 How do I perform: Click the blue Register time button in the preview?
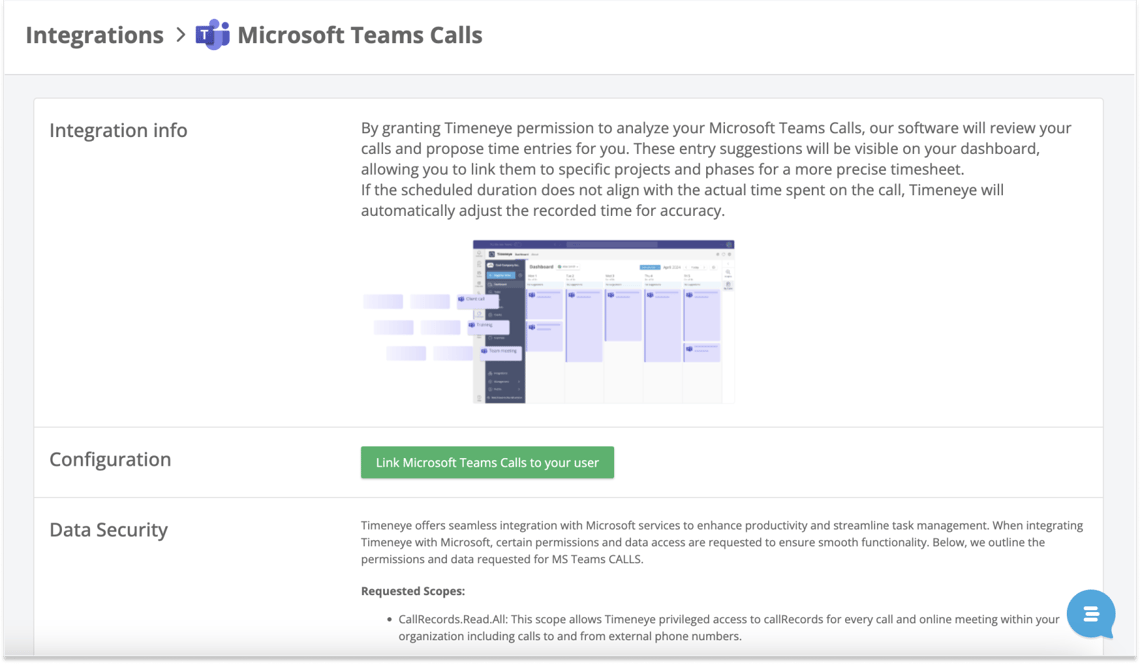click(650, 267)
